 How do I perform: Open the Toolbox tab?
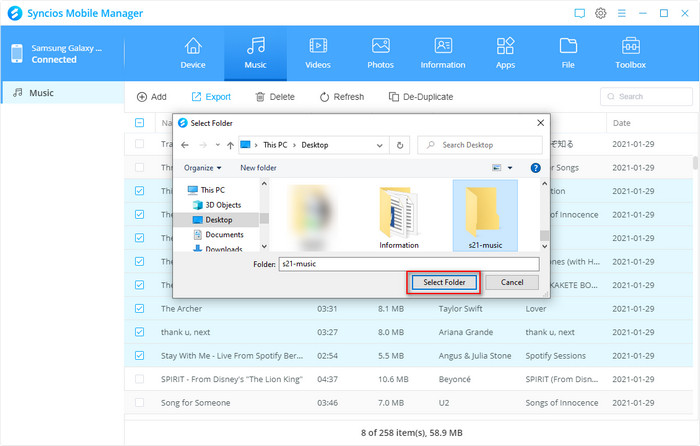(x=630, y=53)
